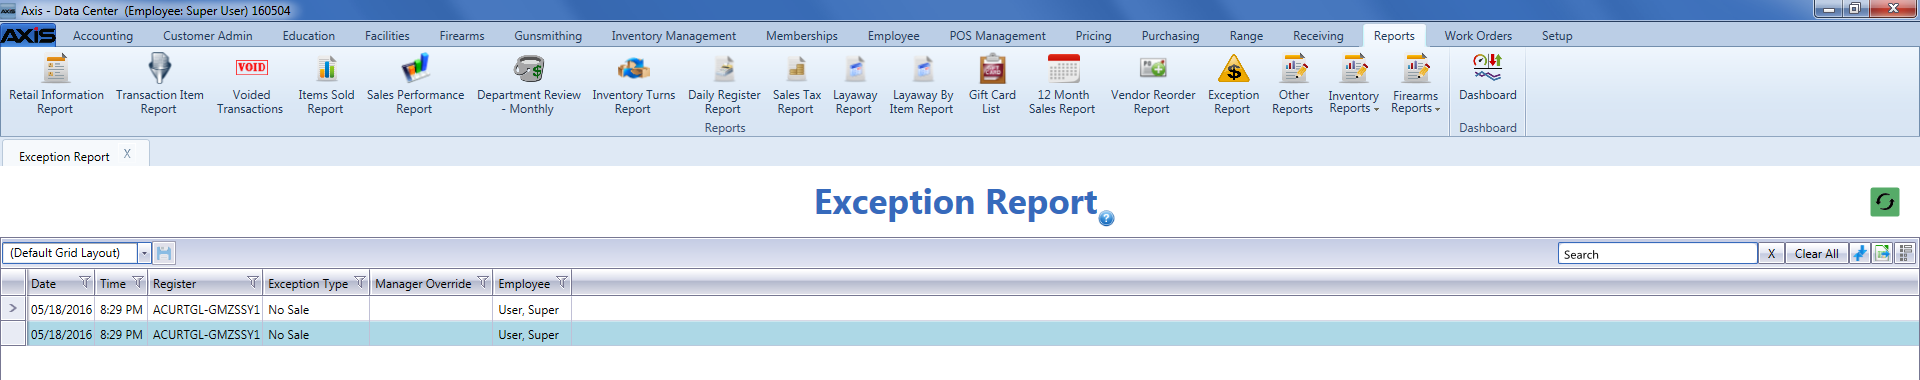Image resolution: width=1920 pixels, height=380 pixels.
Task: Click the help icon beside Exception Report title
Action: tap(1106, 218)
